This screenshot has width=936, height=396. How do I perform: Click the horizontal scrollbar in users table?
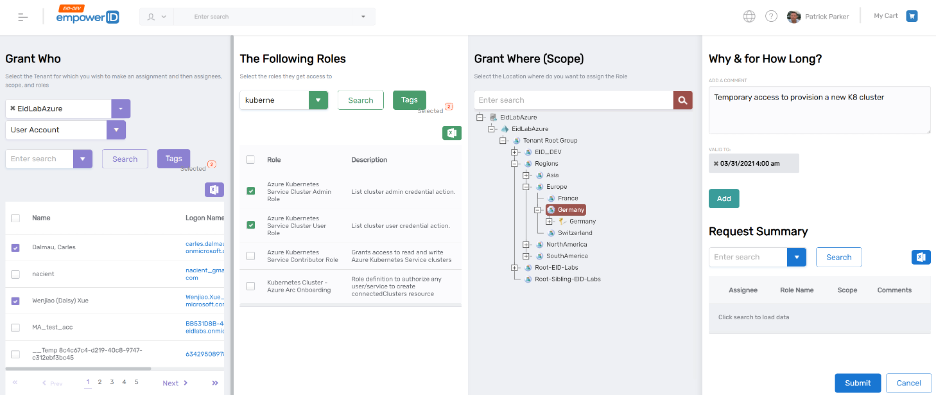[79, 369]
